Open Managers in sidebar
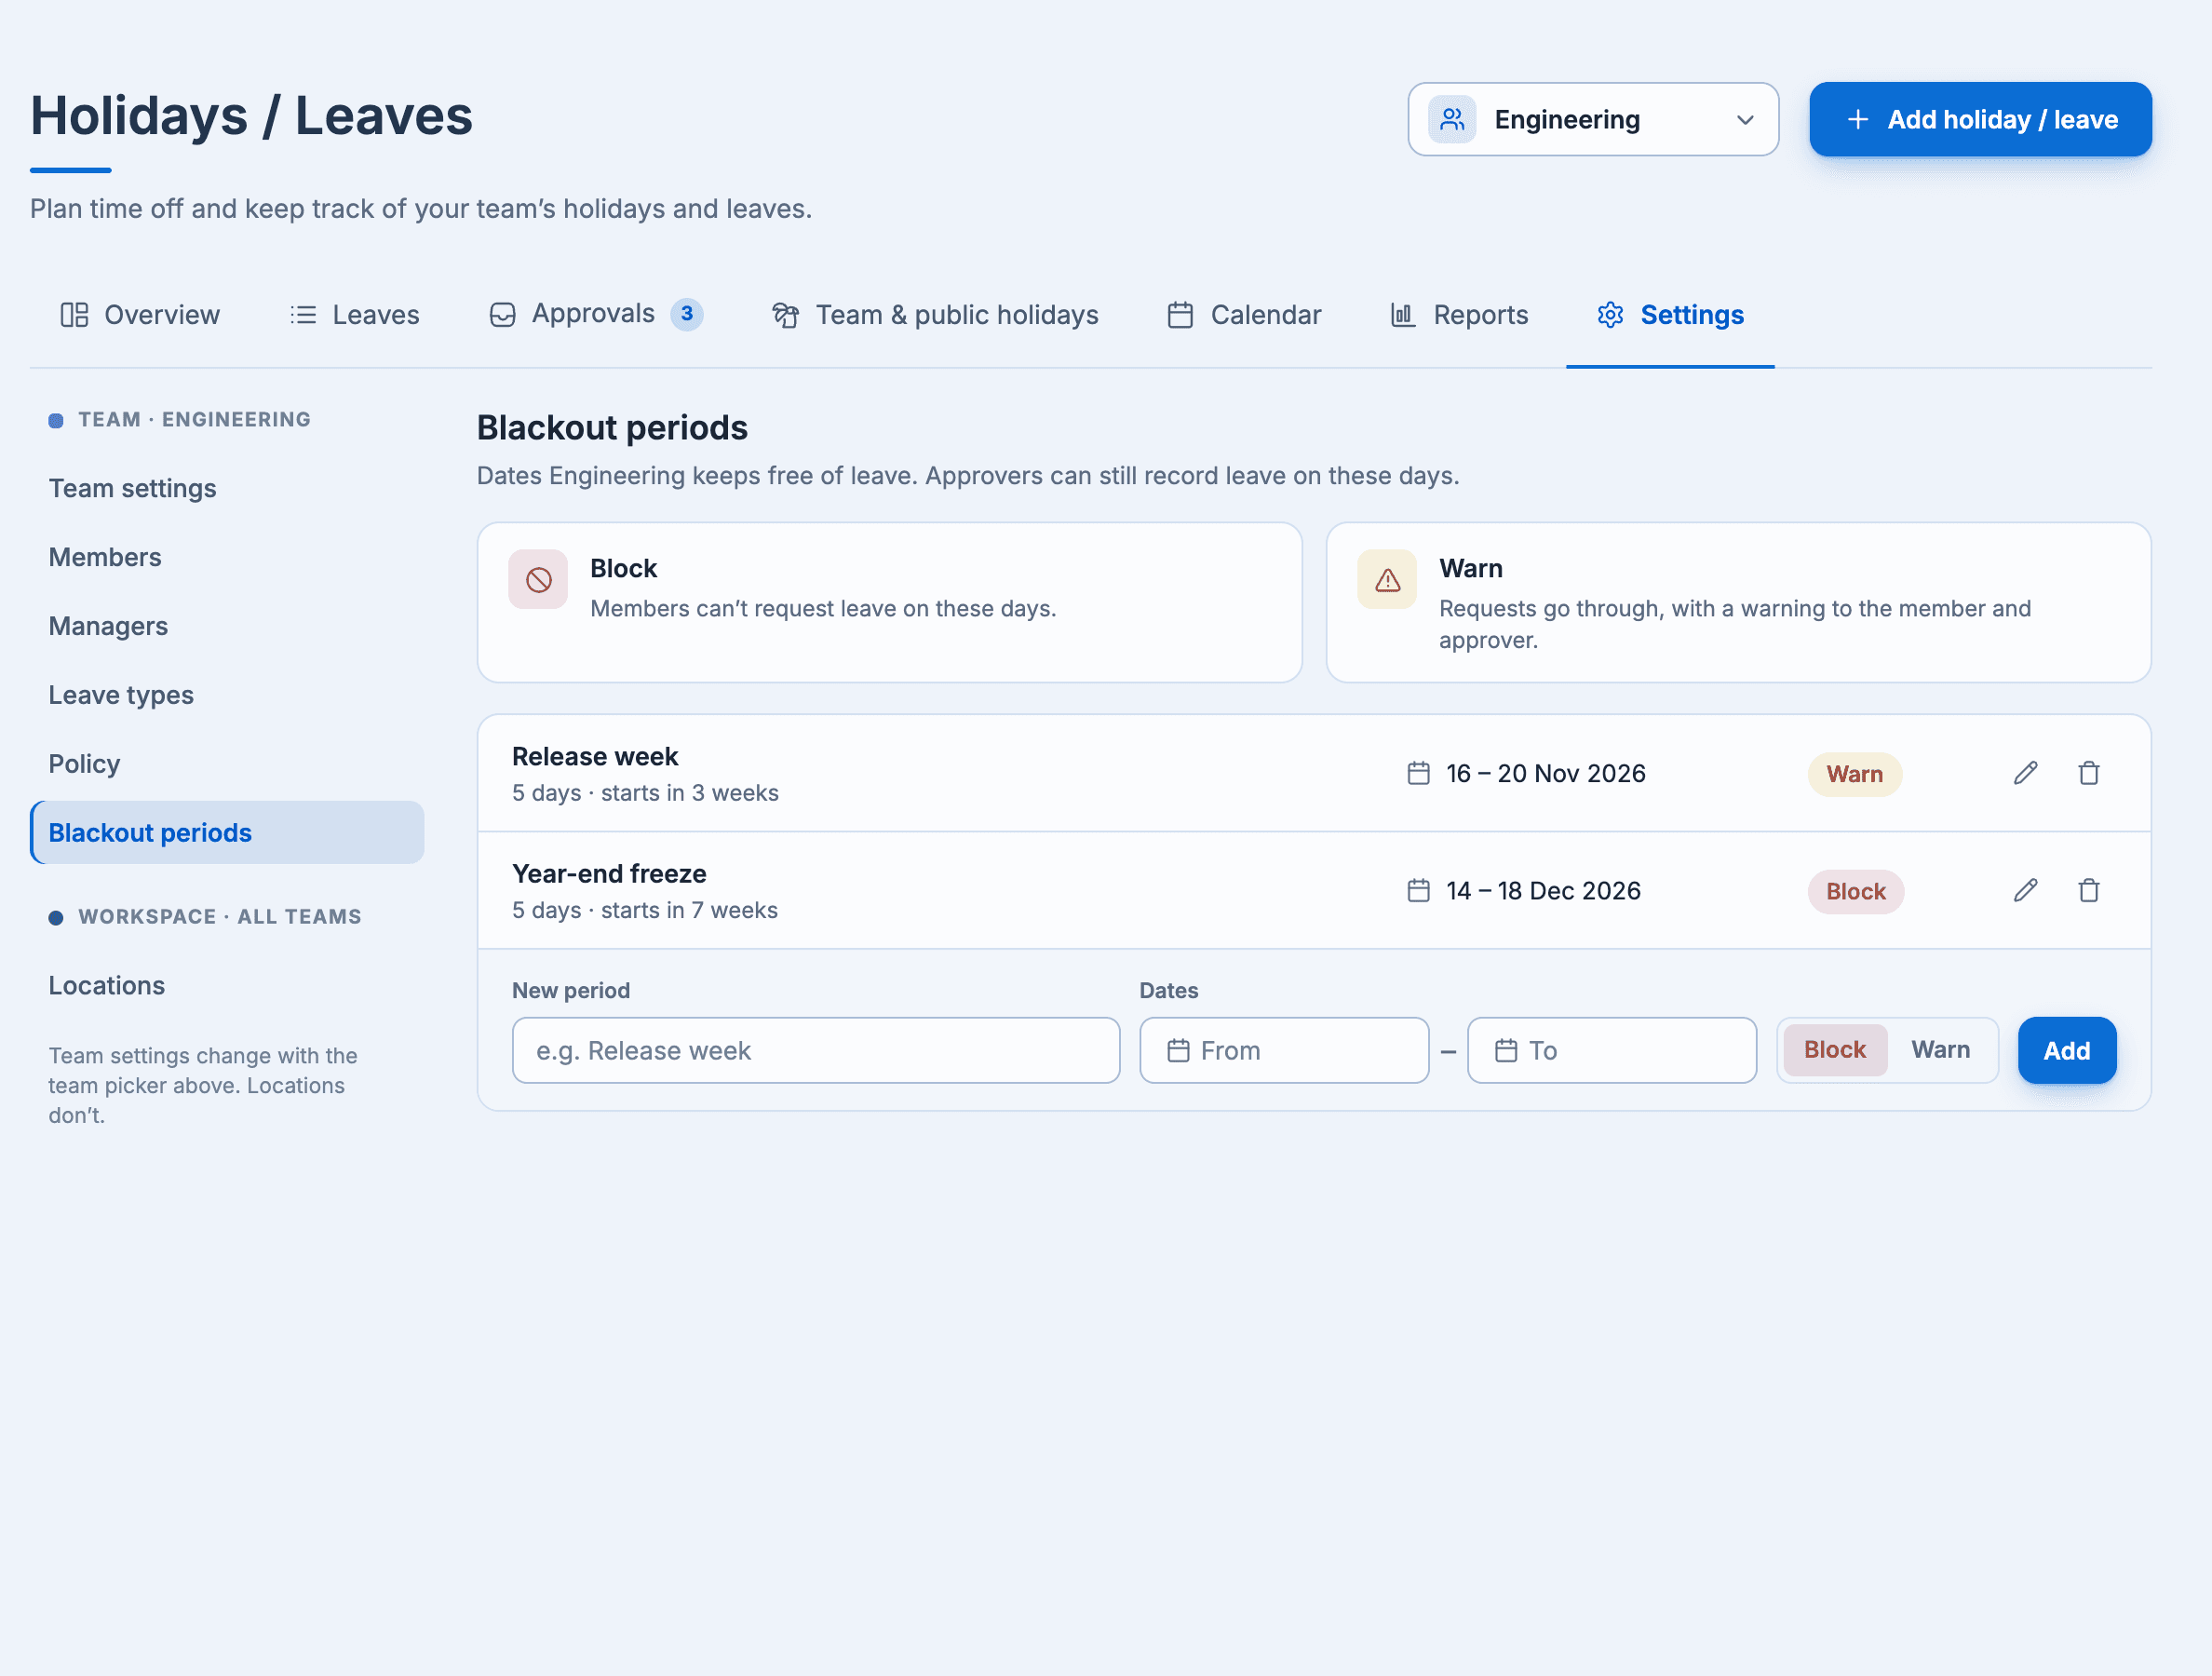 [x=227, y=626]
